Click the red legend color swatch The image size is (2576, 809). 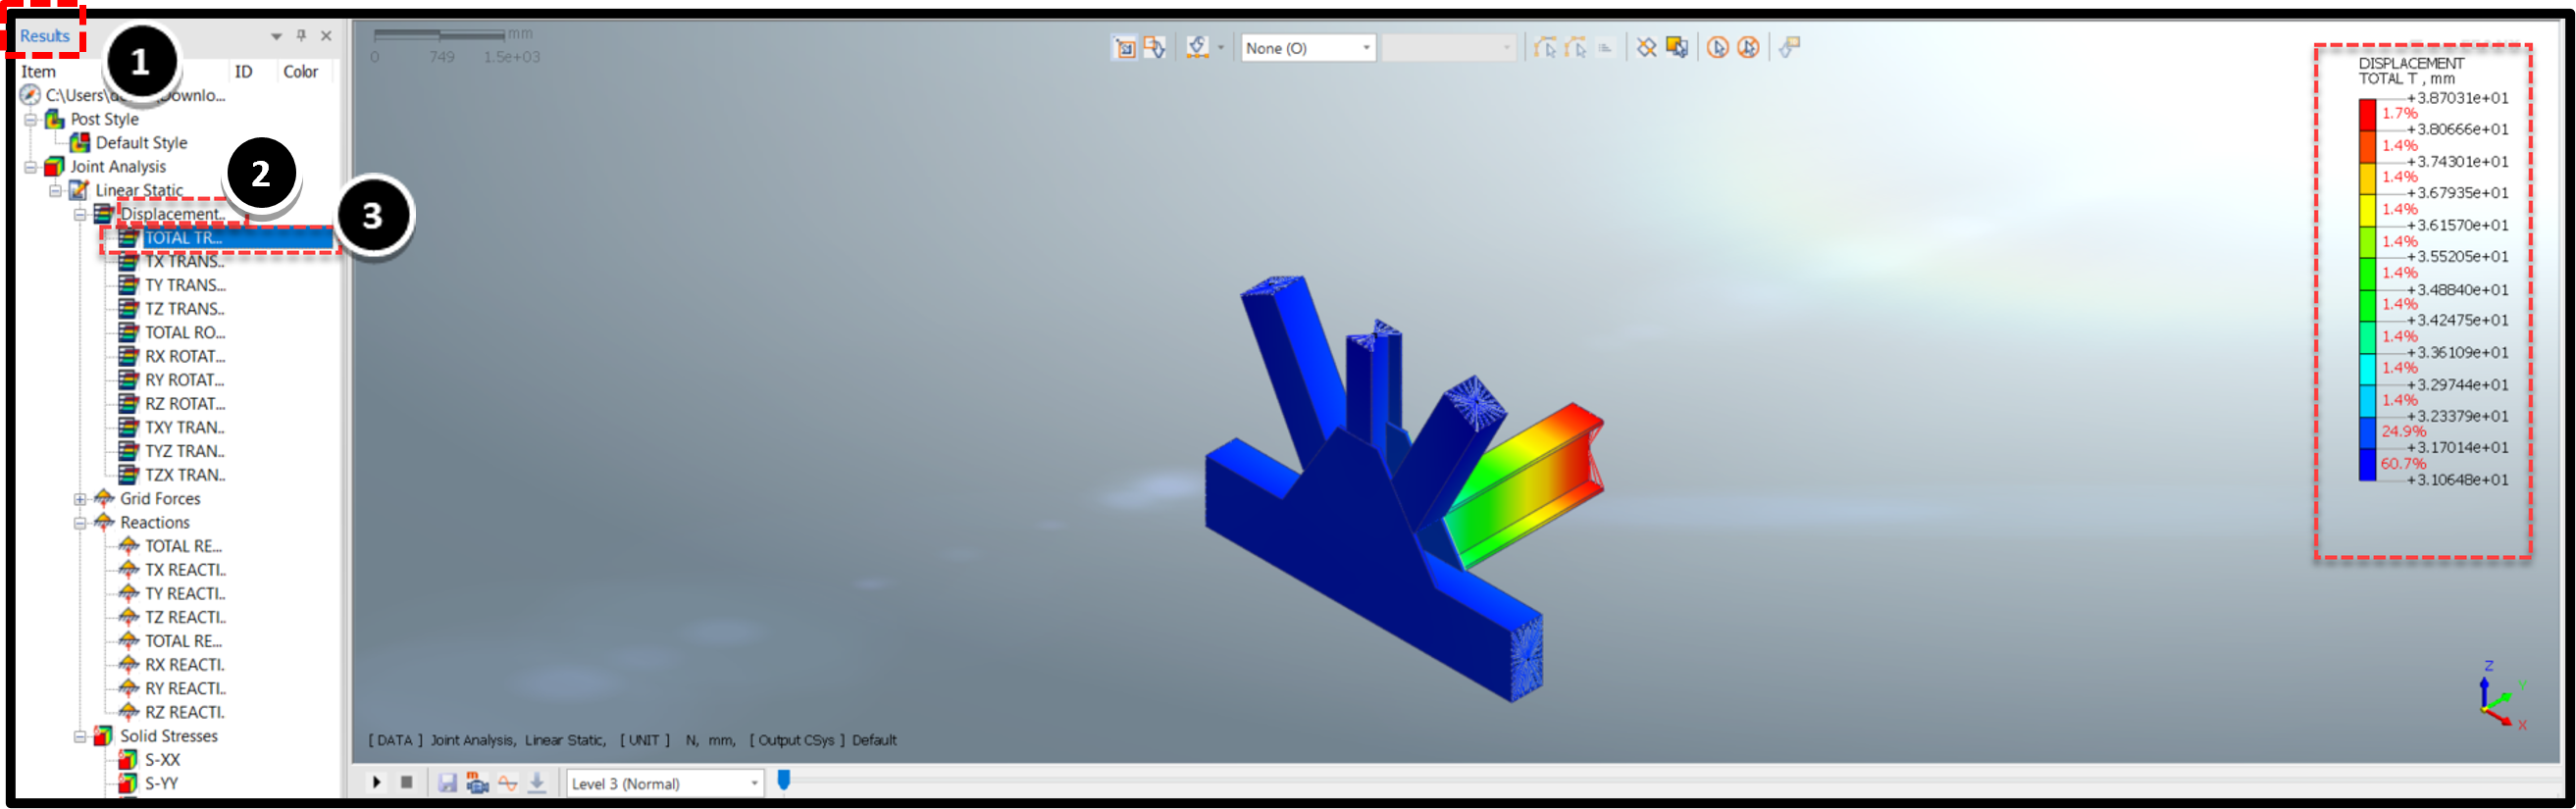2367,114
